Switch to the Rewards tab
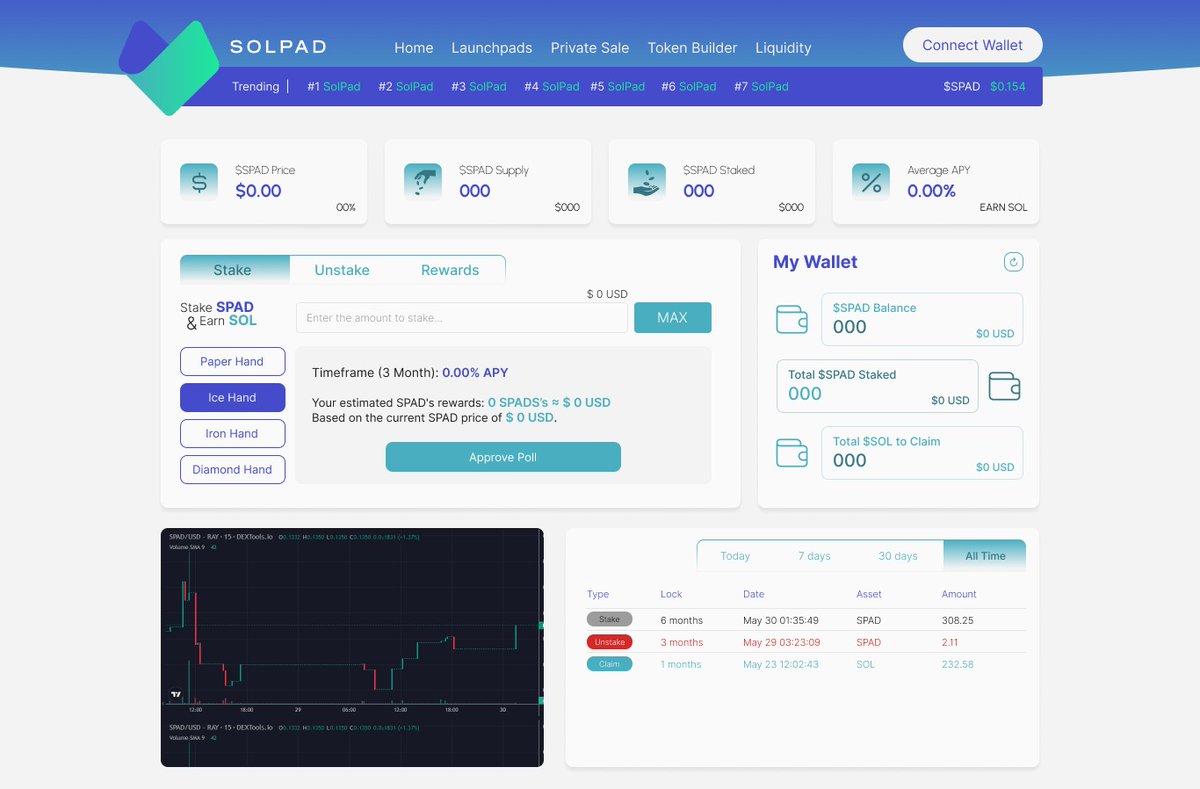Image resolution: width=1200 pixels, height=789 pixels. (449, 269)
